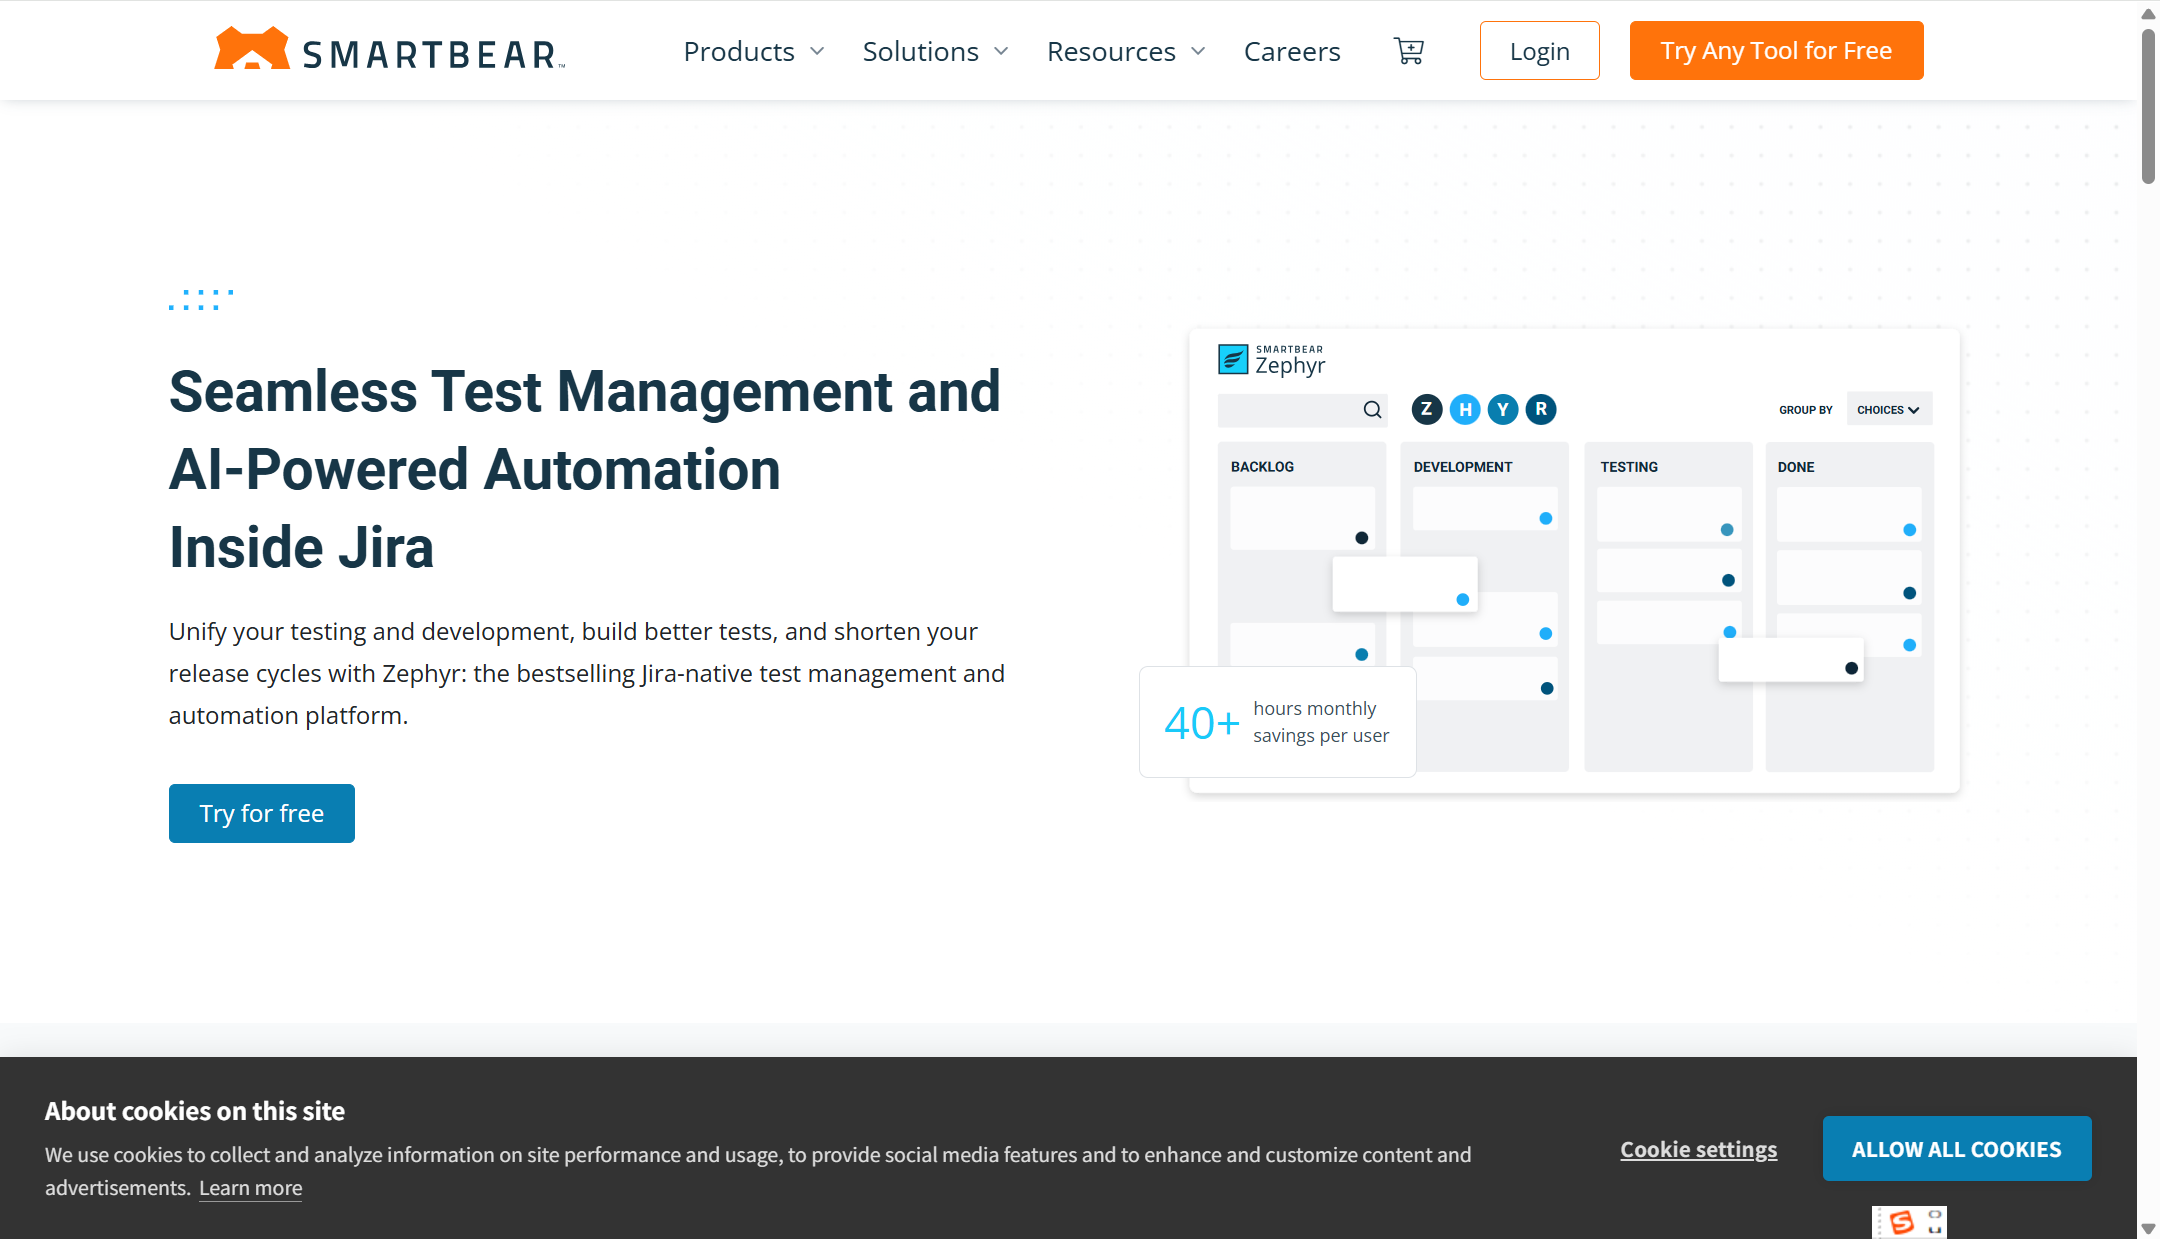Go to the Careers page
Image resolution: width=2160 pixels, height=1239 pixels.
(x=1292, y=51)
